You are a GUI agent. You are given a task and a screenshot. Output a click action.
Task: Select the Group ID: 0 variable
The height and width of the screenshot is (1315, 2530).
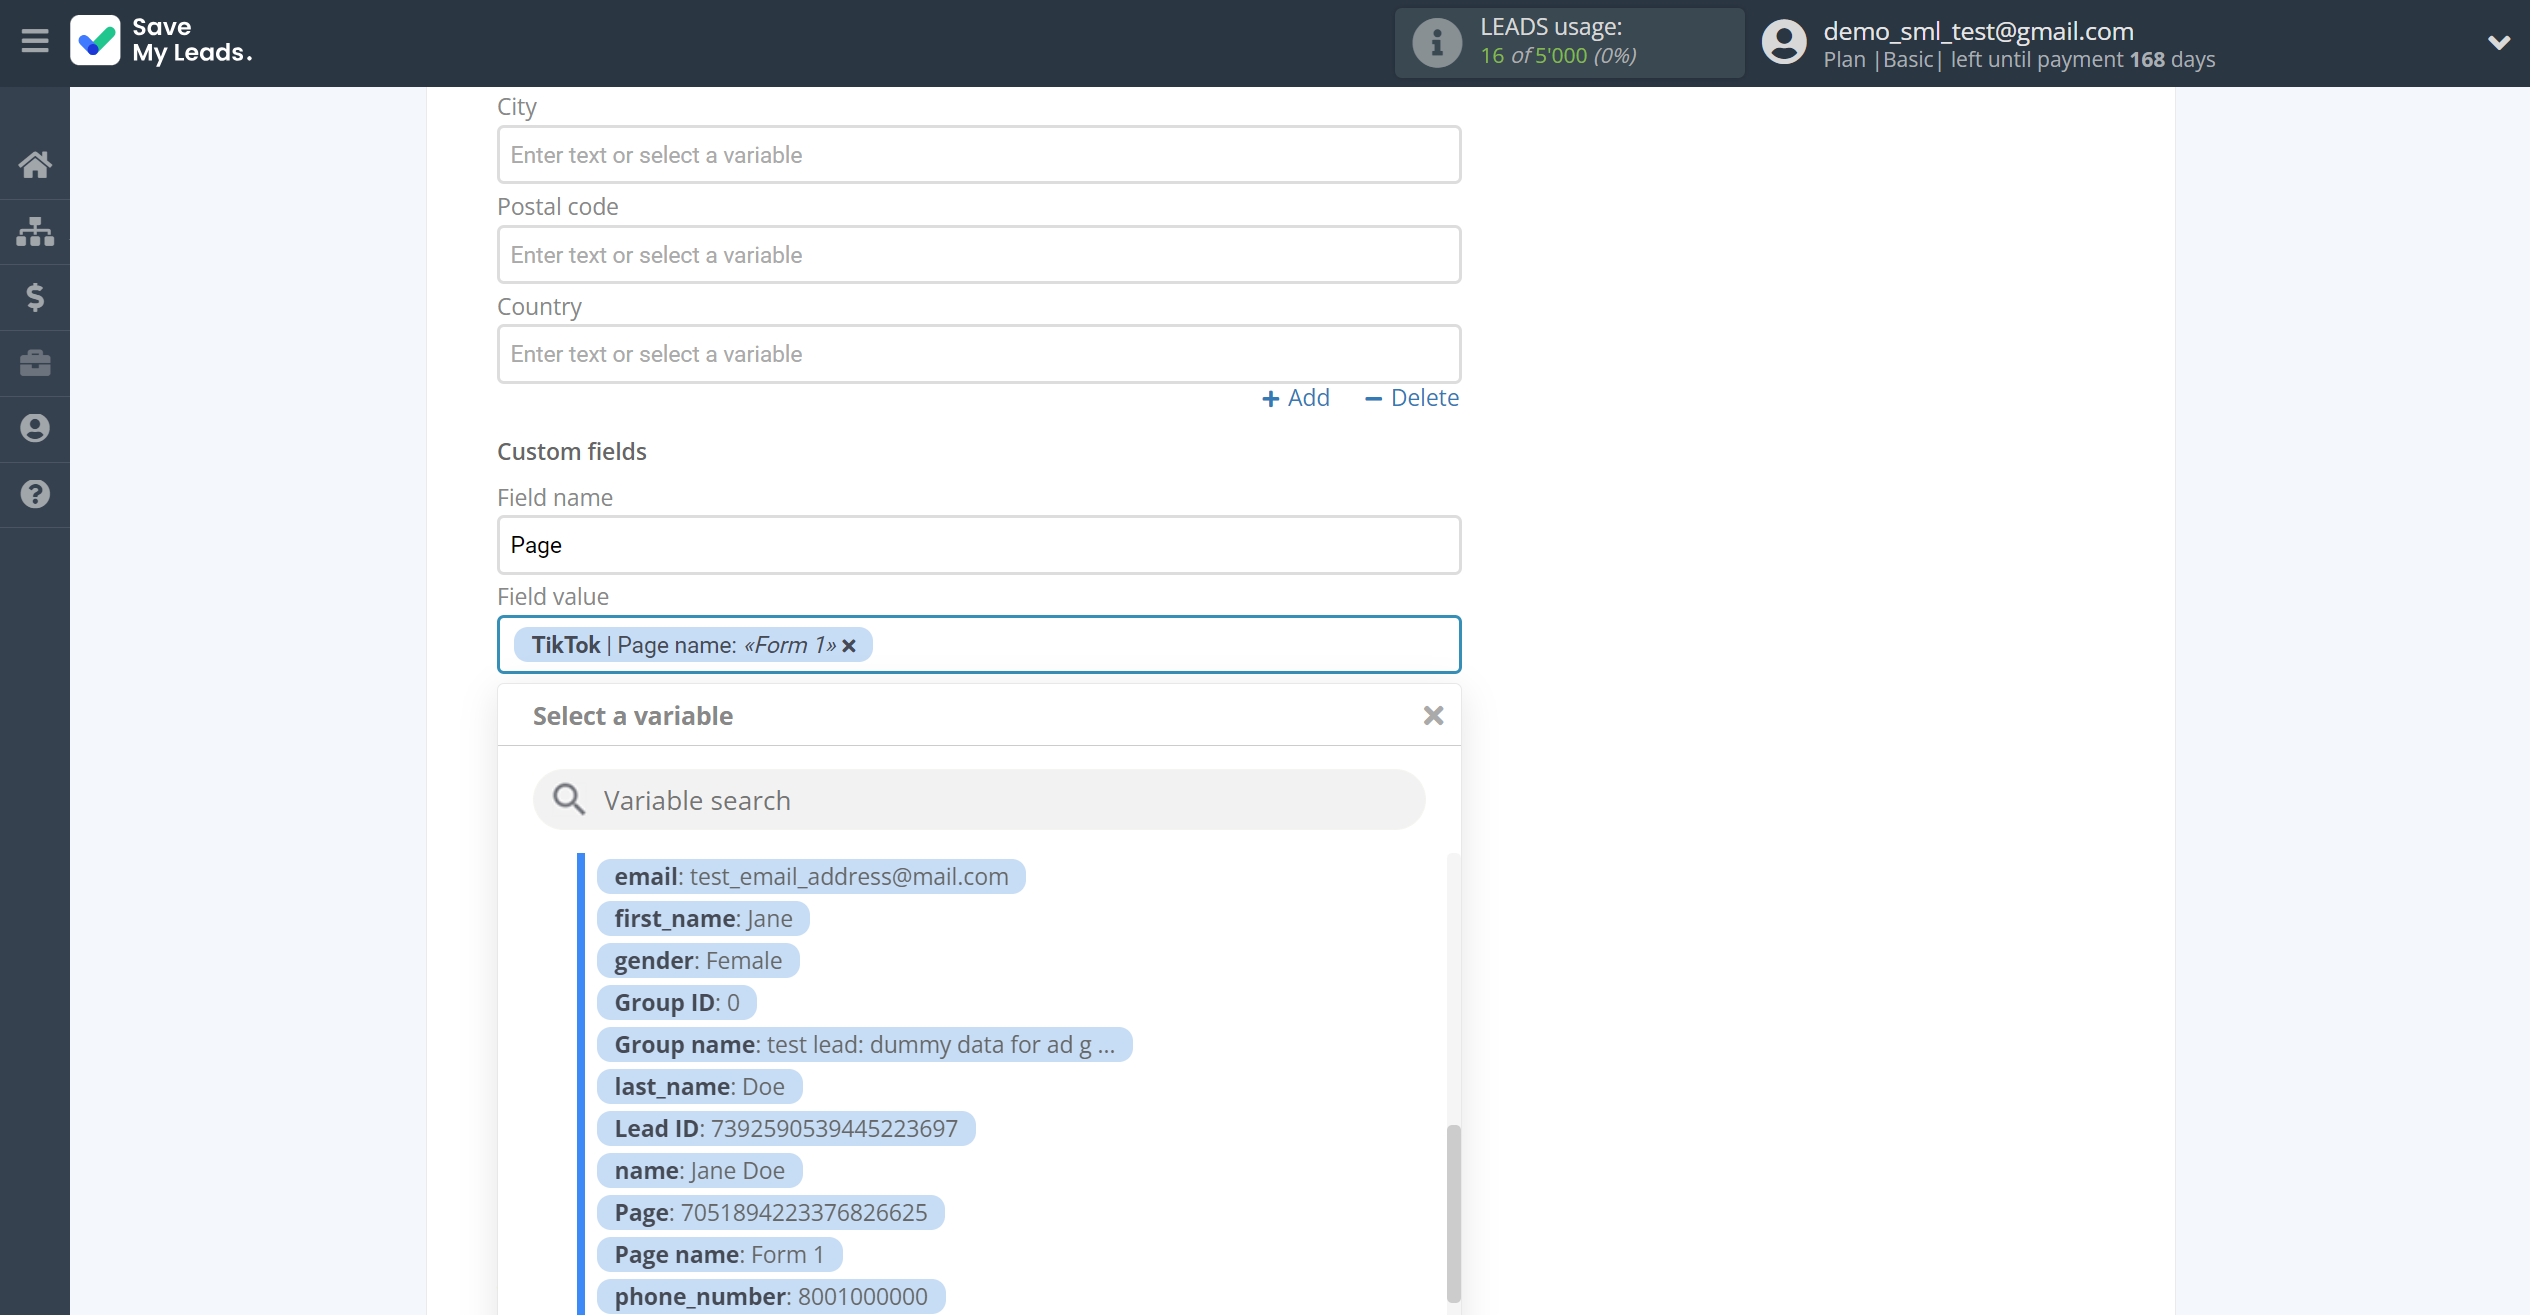tap(677, 1003)
